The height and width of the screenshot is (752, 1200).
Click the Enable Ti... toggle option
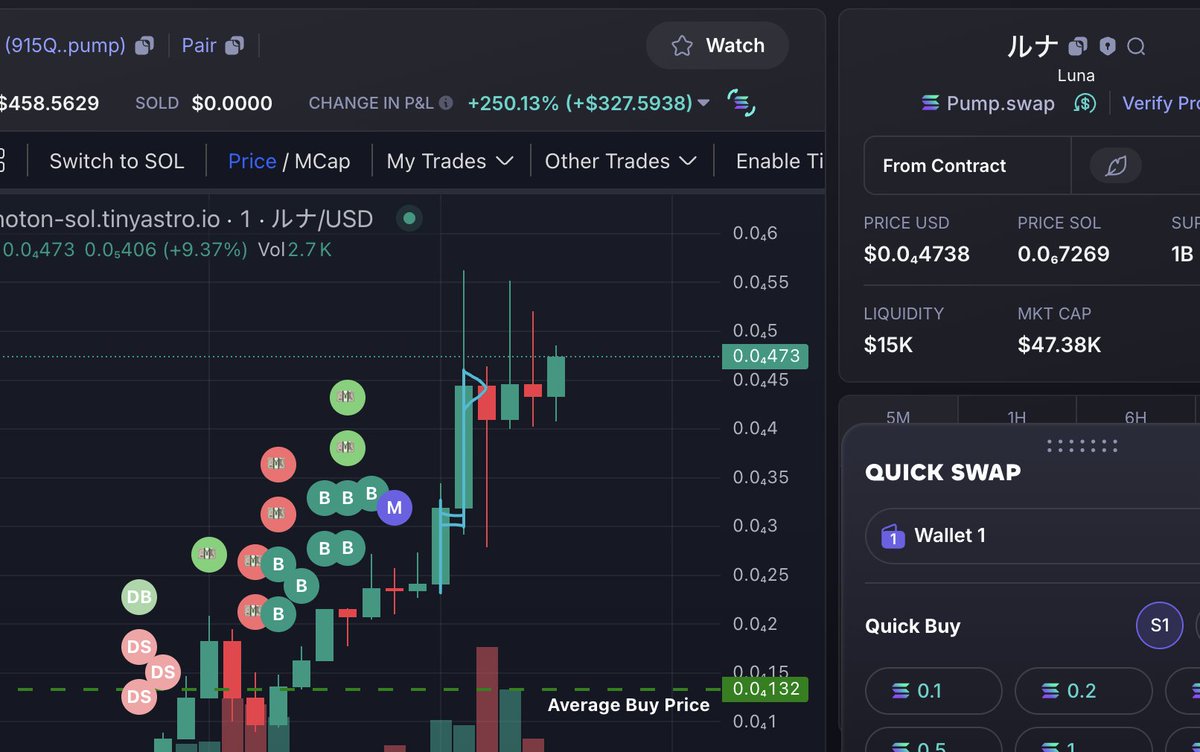pos(780,161)
